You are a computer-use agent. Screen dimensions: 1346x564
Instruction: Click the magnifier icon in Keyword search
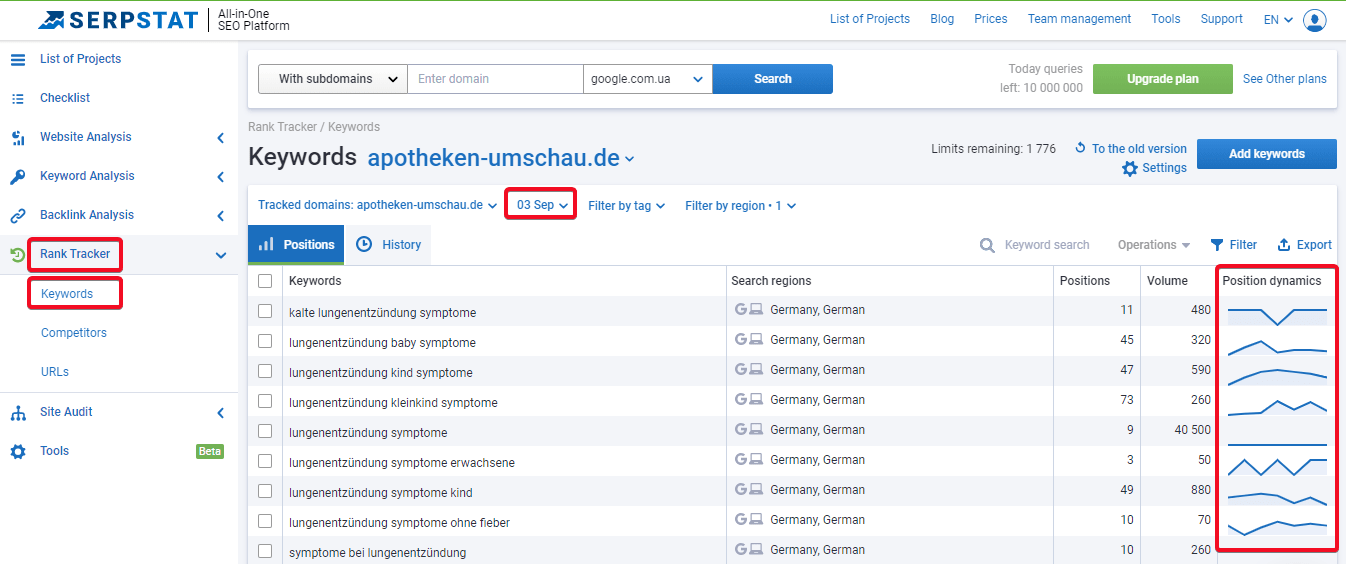coord(987,245)
